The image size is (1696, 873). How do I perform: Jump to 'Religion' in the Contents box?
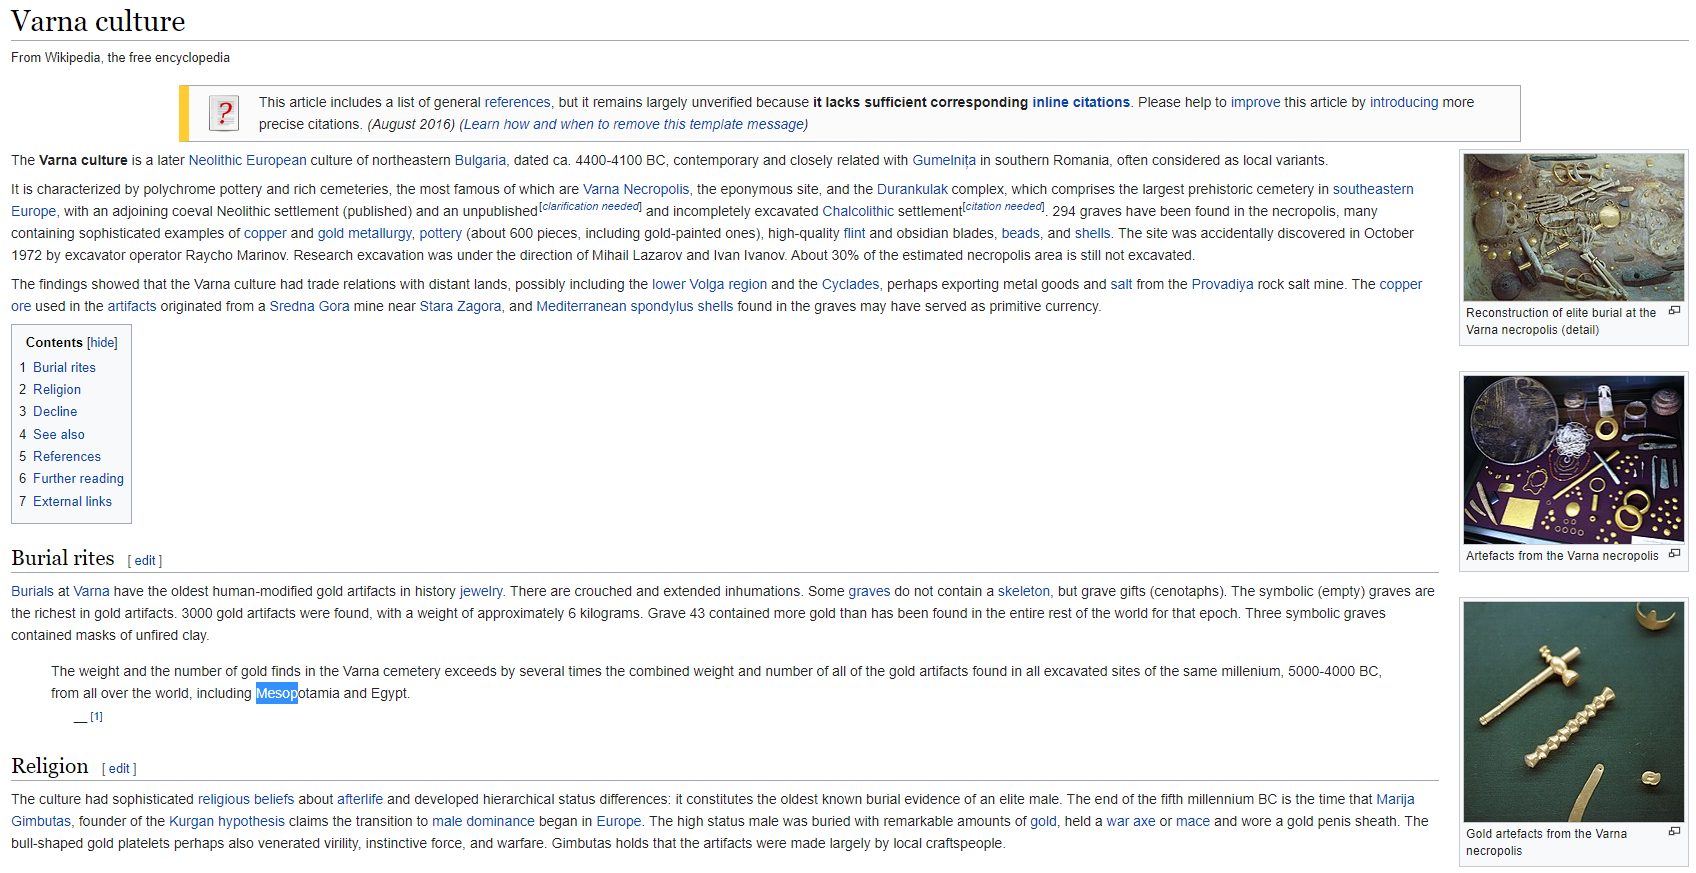(x=57, y=389)
